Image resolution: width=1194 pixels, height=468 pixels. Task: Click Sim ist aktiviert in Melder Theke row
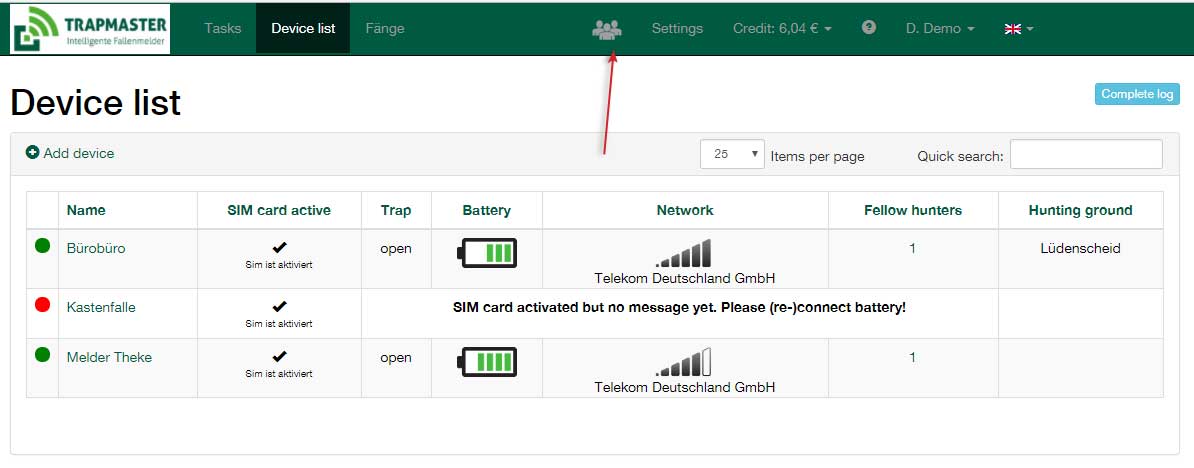point(279,374)
